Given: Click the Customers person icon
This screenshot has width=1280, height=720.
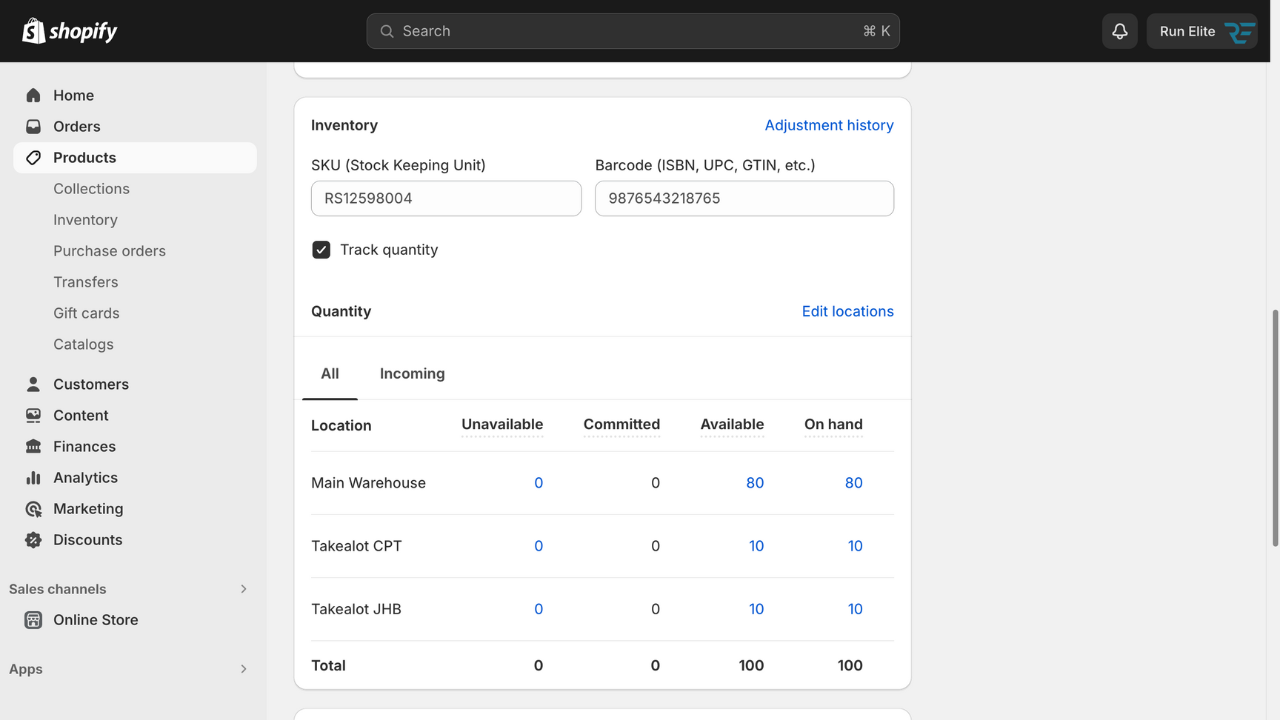Looking at the screenshot, I should [33, 384].
